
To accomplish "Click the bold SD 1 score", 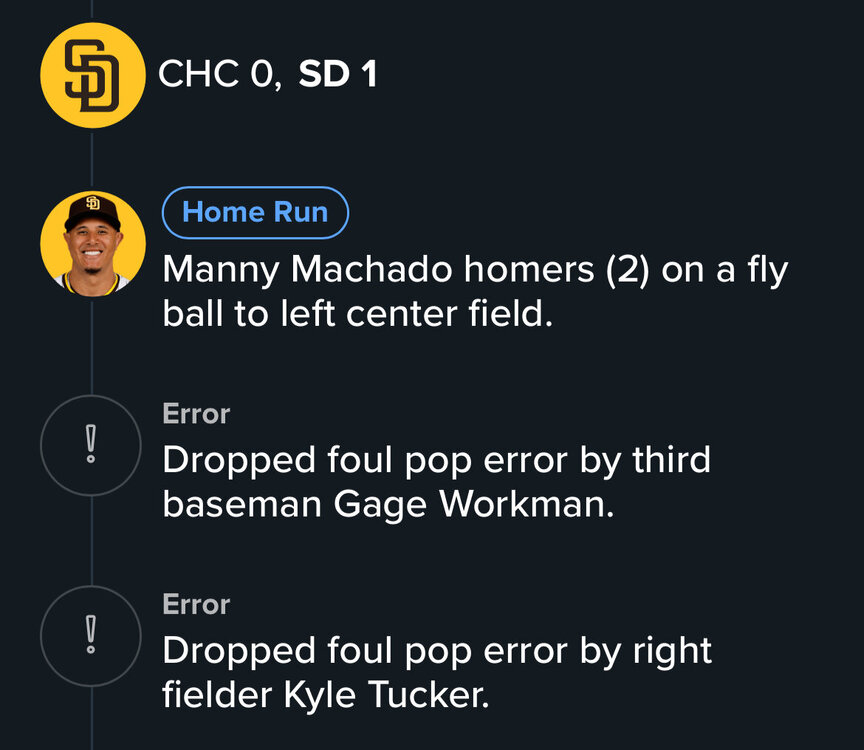I will 337,75.
